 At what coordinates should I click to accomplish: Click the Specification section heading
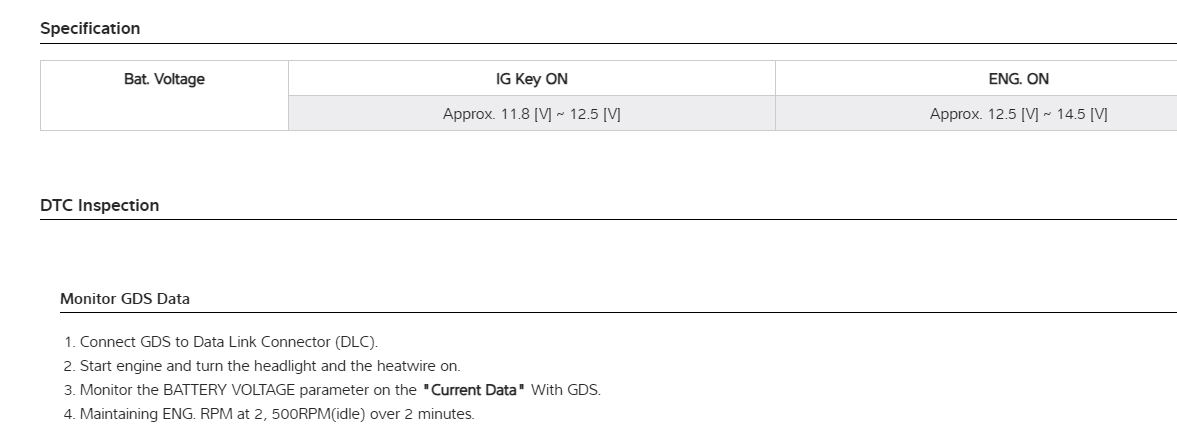(x=90, y=28)
